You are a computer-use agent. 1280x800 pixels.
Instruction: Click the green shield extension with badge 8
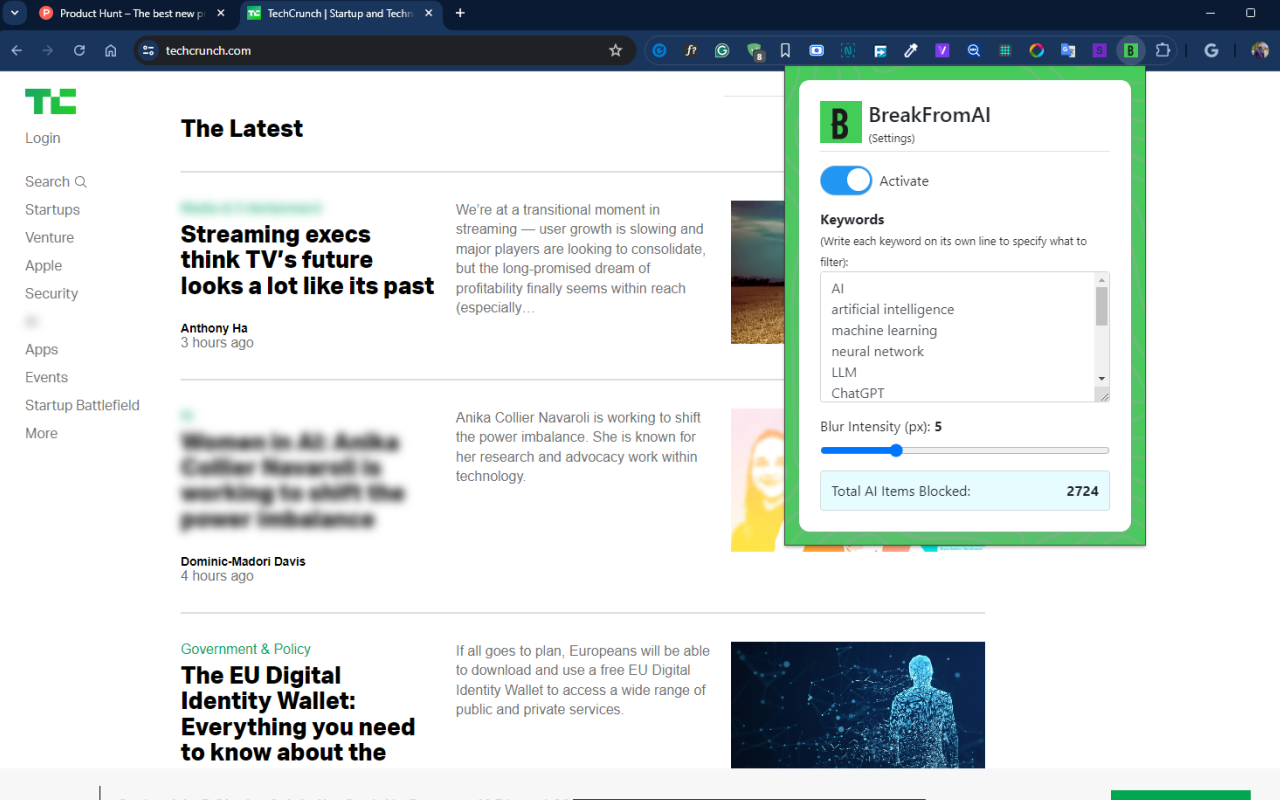tap(755, 51)
